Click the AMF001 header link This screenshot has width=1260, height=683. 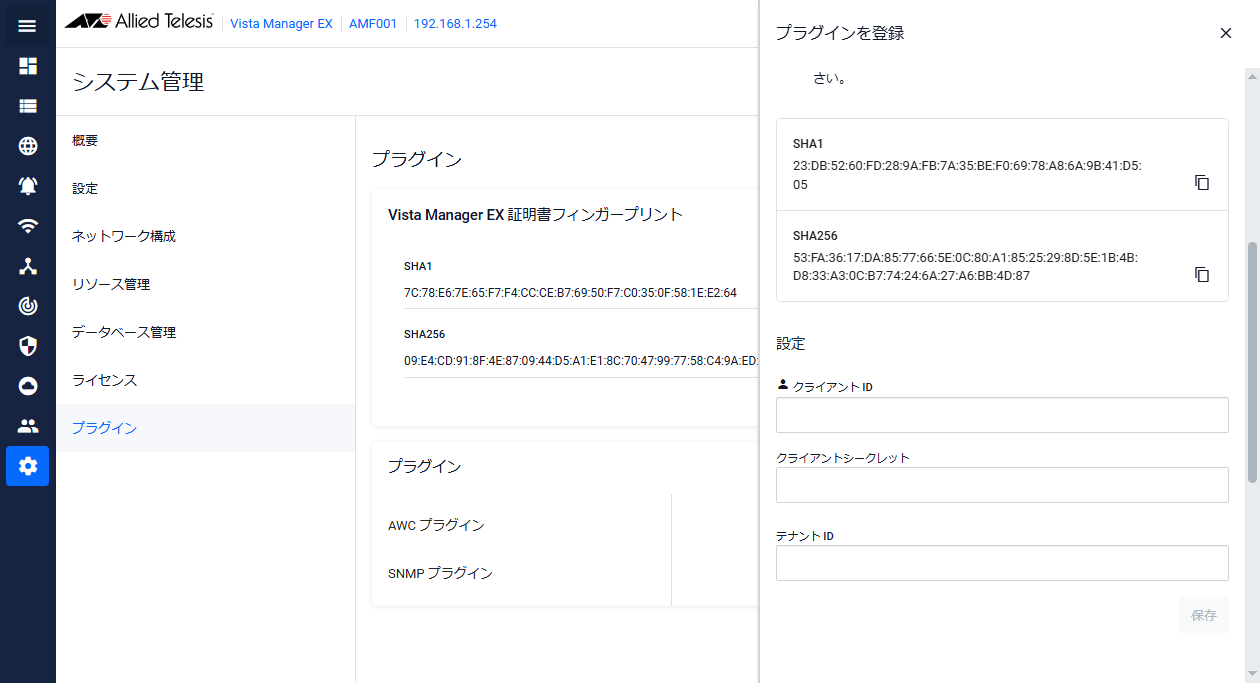pyautogui.click(x=373, y=23)
